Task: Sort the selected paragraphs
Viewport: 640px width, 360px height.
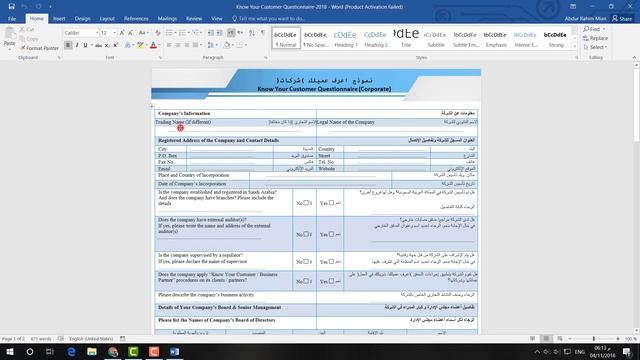Action: (251, 33)
